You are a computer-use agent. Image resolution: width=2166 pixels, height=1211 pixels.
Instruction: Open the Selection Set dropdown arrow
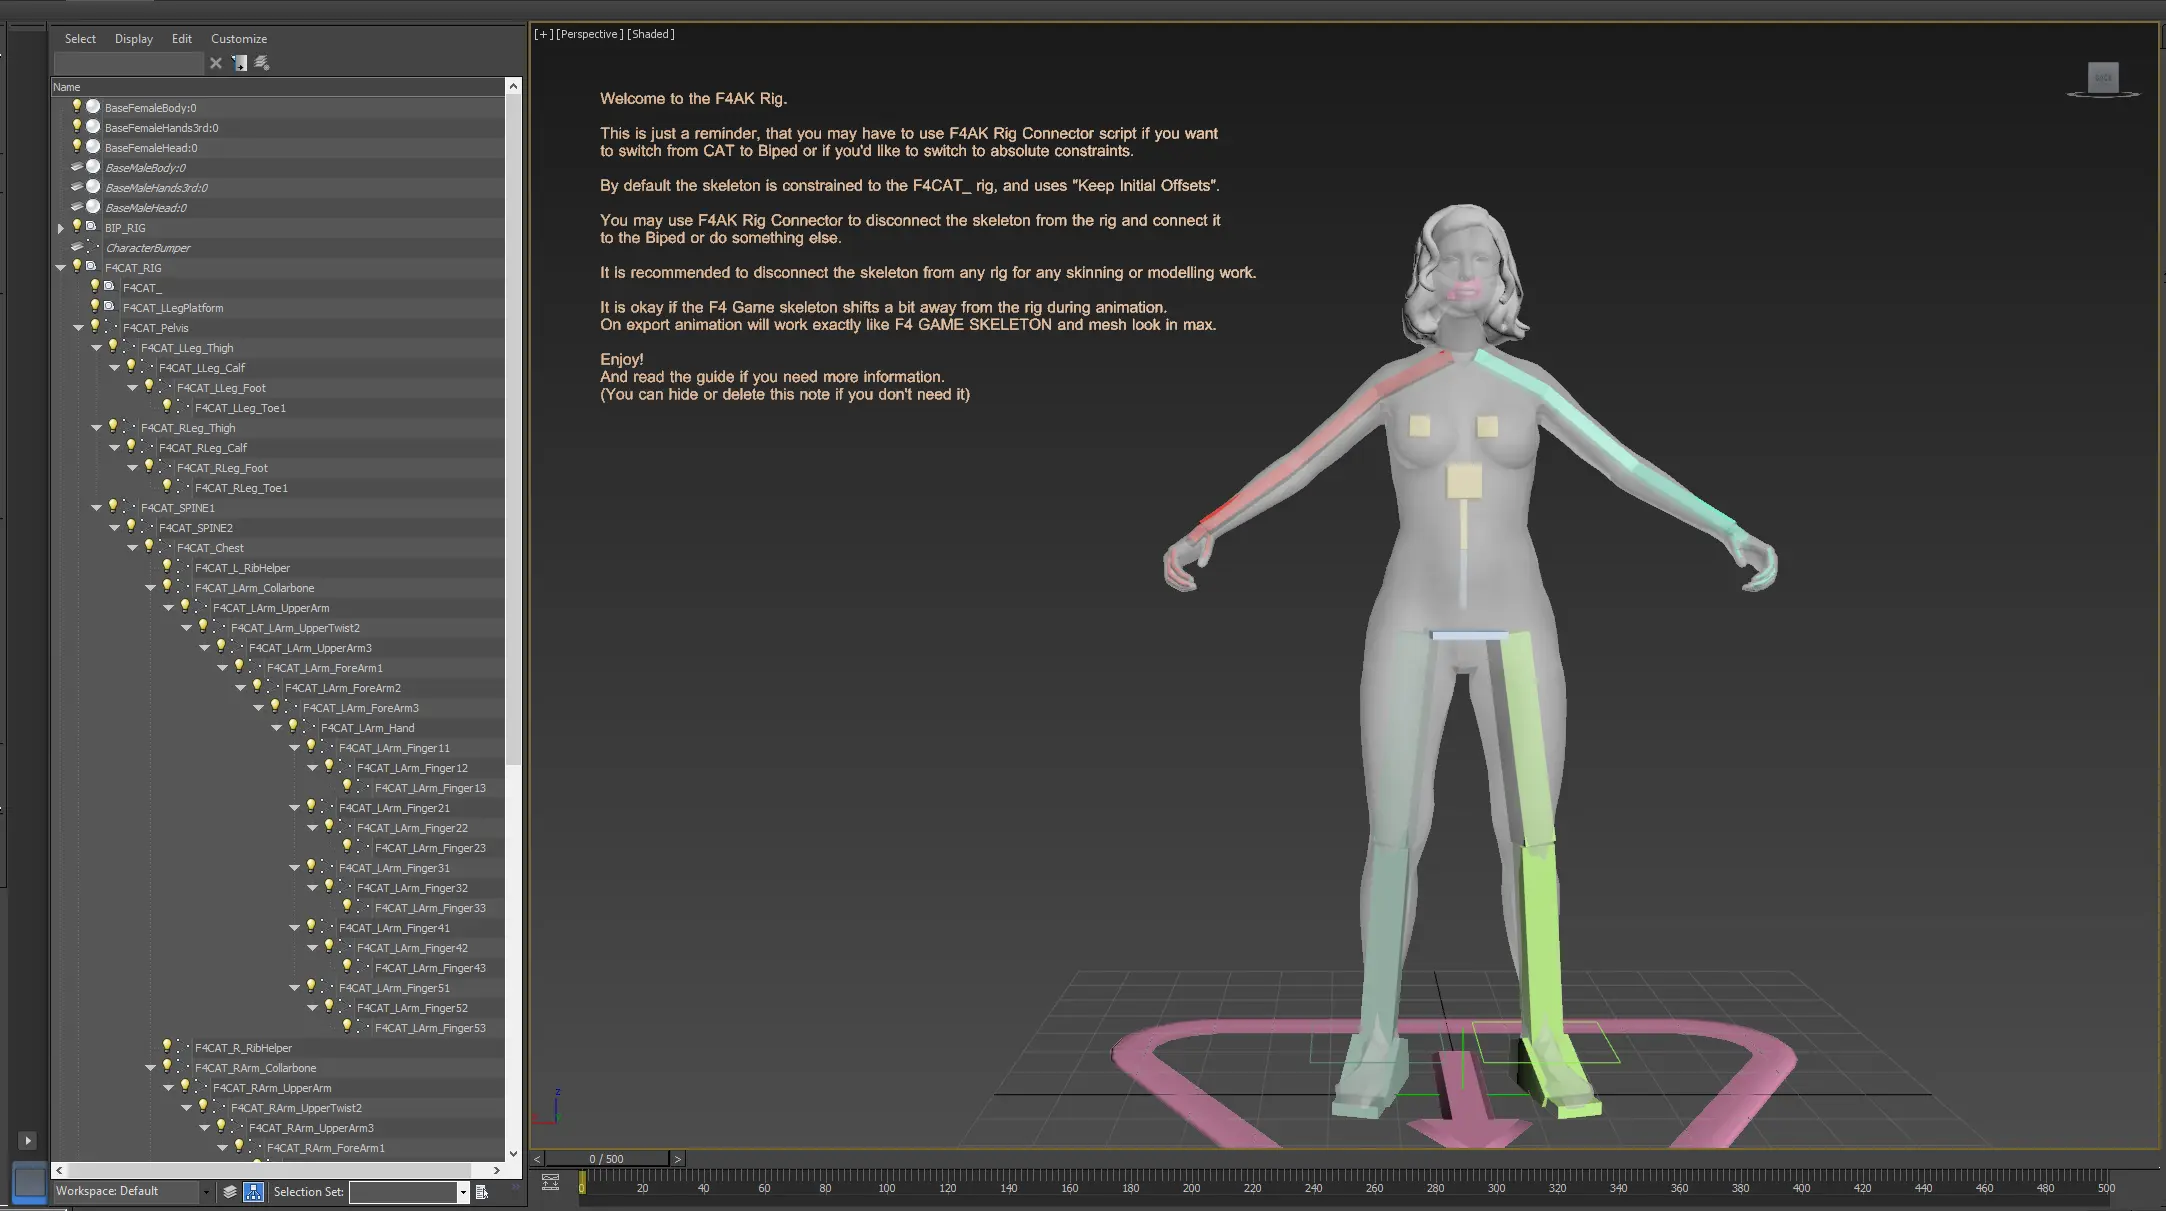tap(462, 1192)
